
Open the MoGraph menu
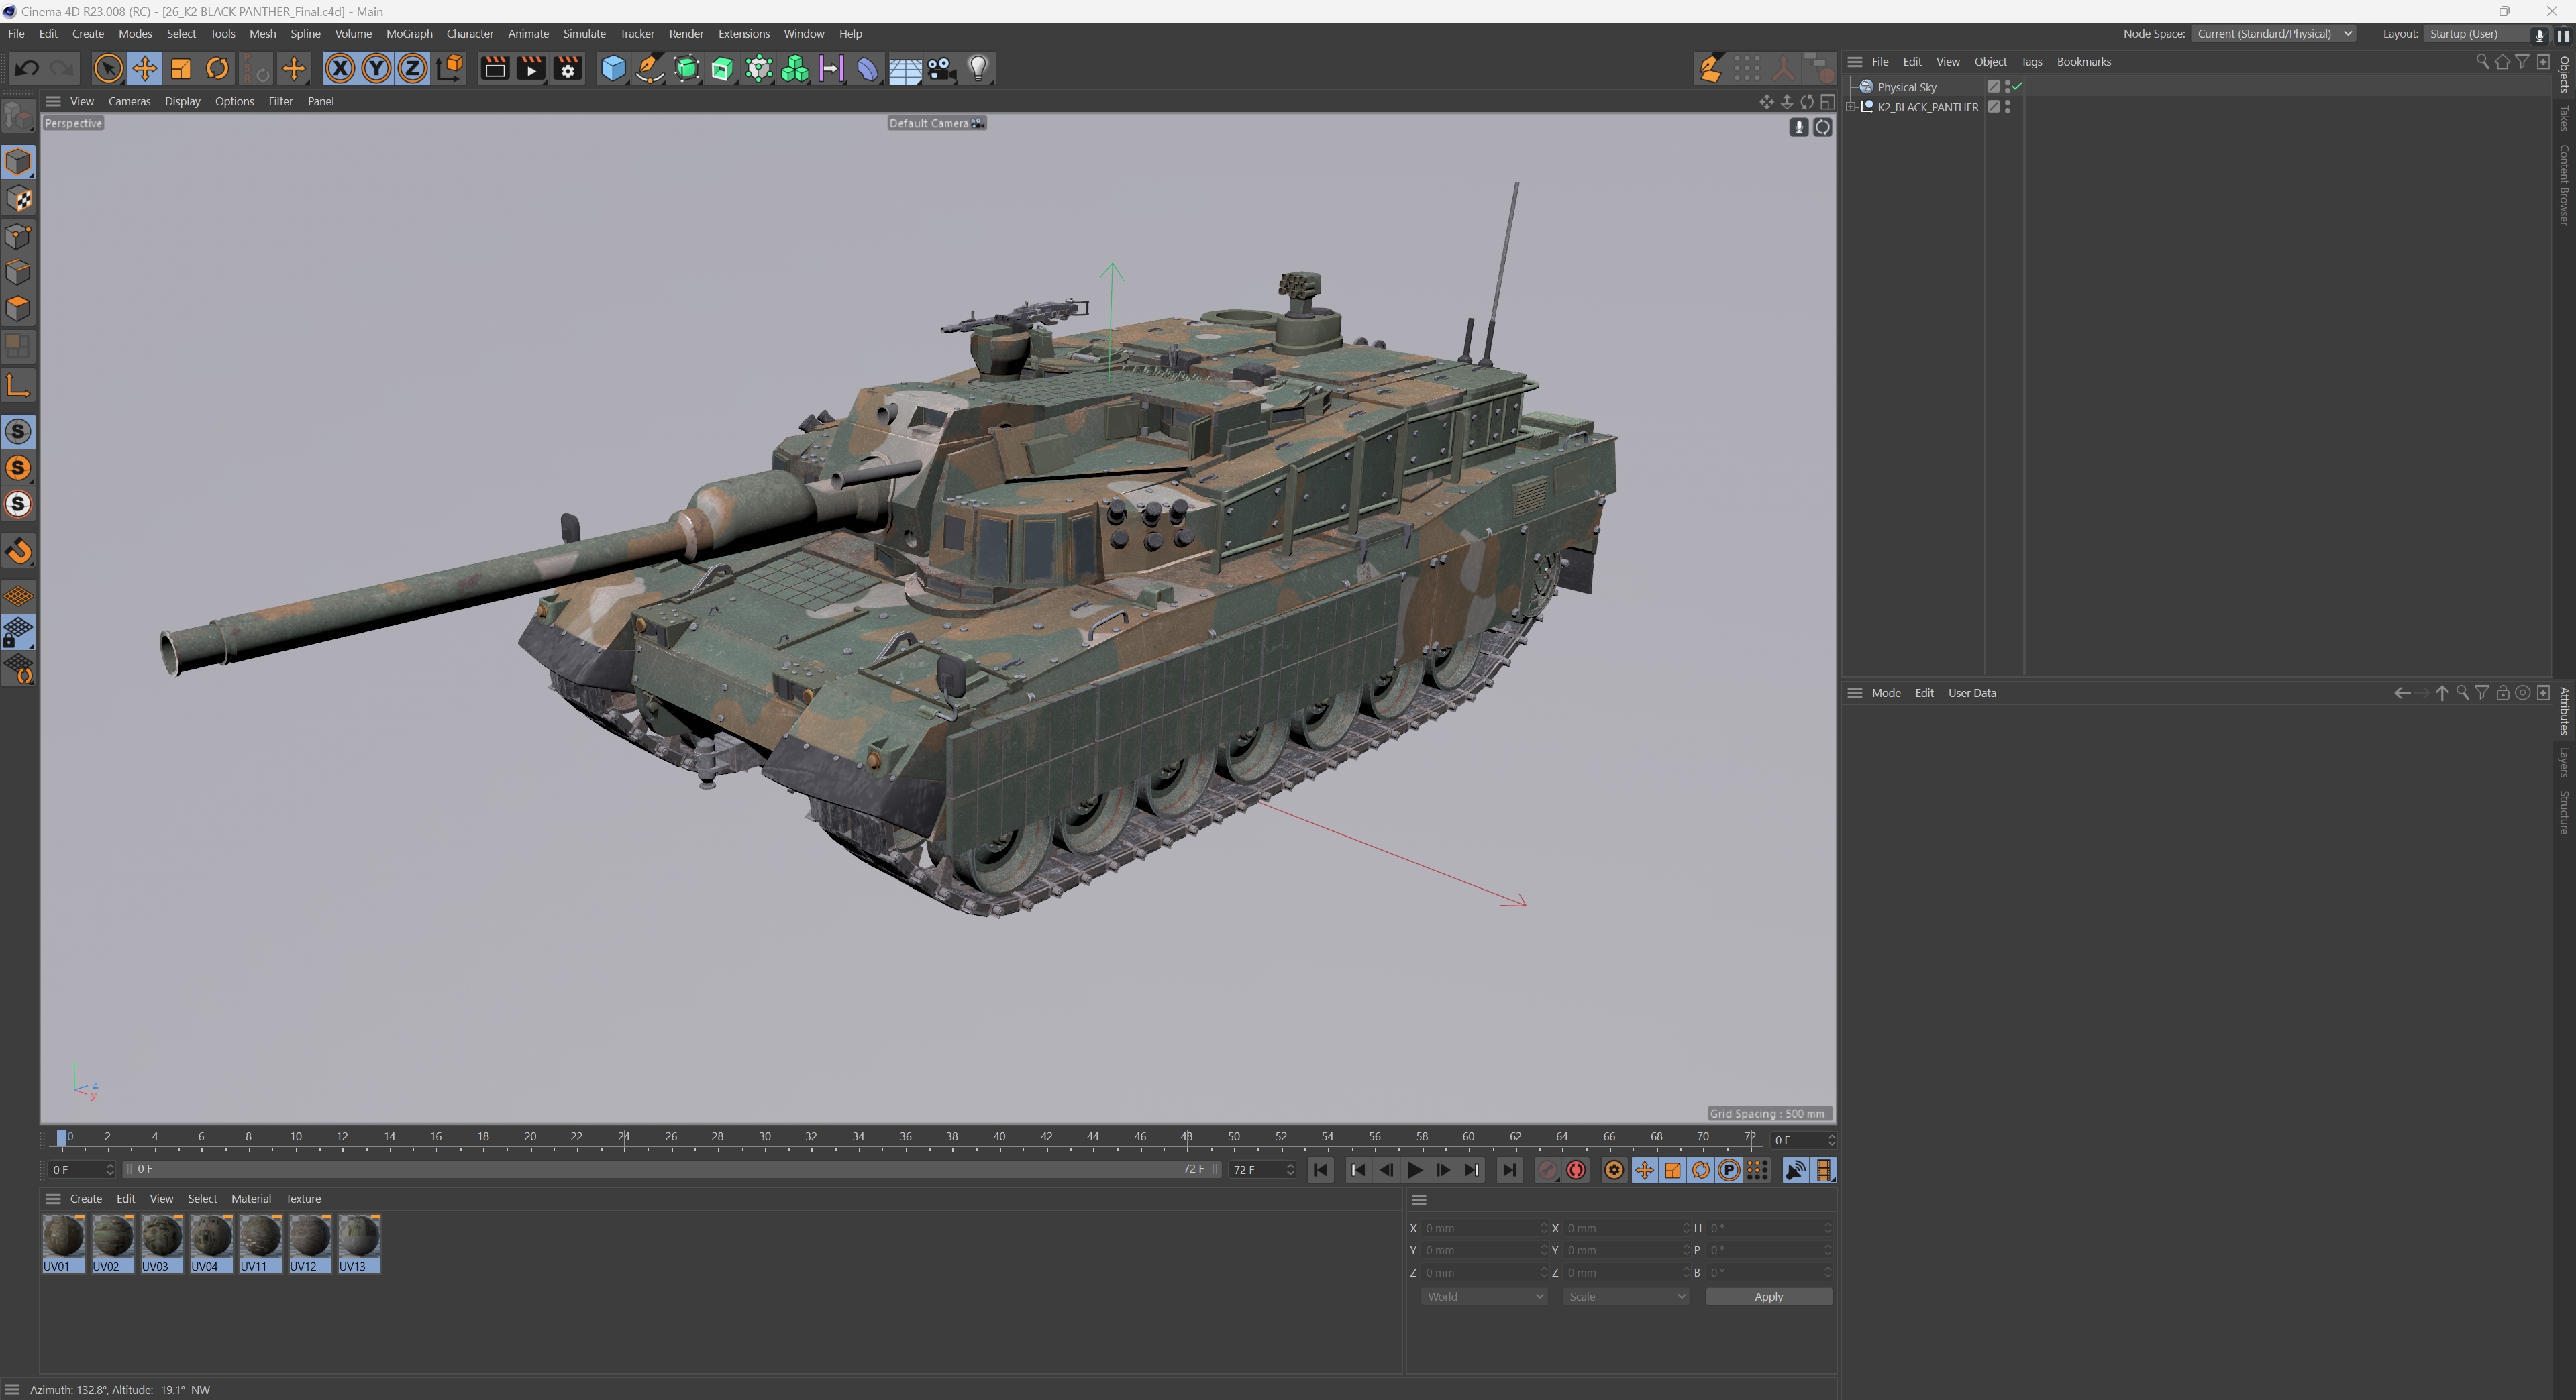tap(409, 33)
